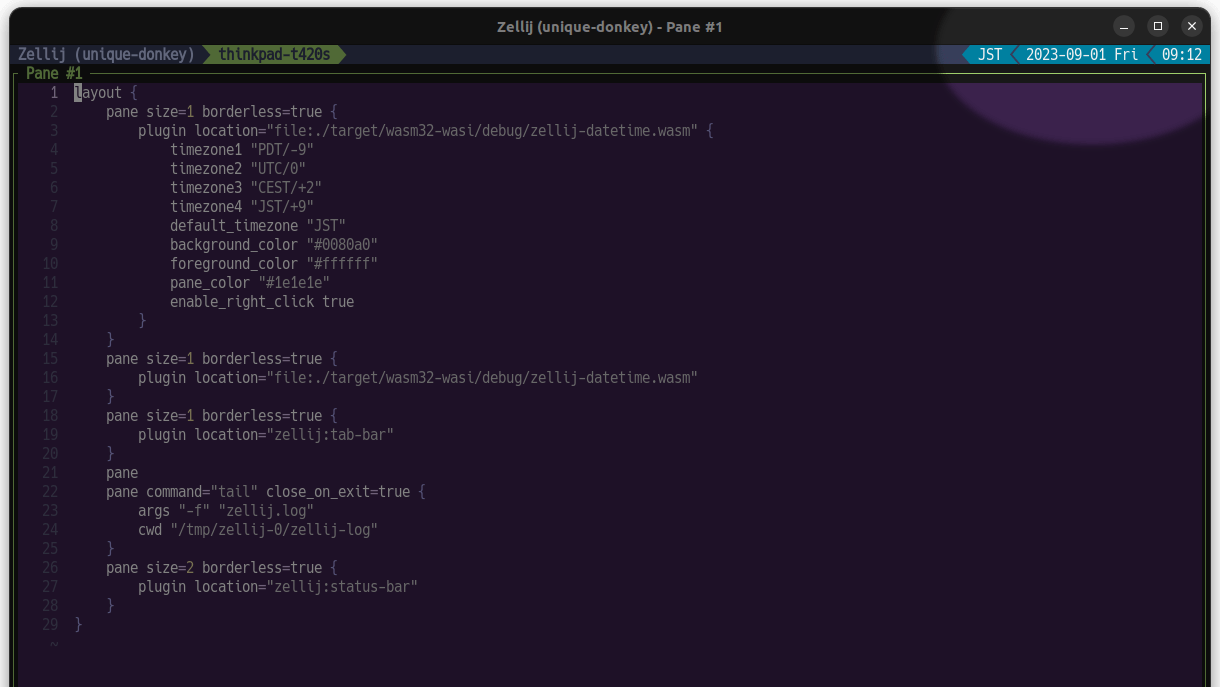The height and width of the screenshot is (687, 1220).
Task: Click the chevron before the clock segment
Action: 1151,55
